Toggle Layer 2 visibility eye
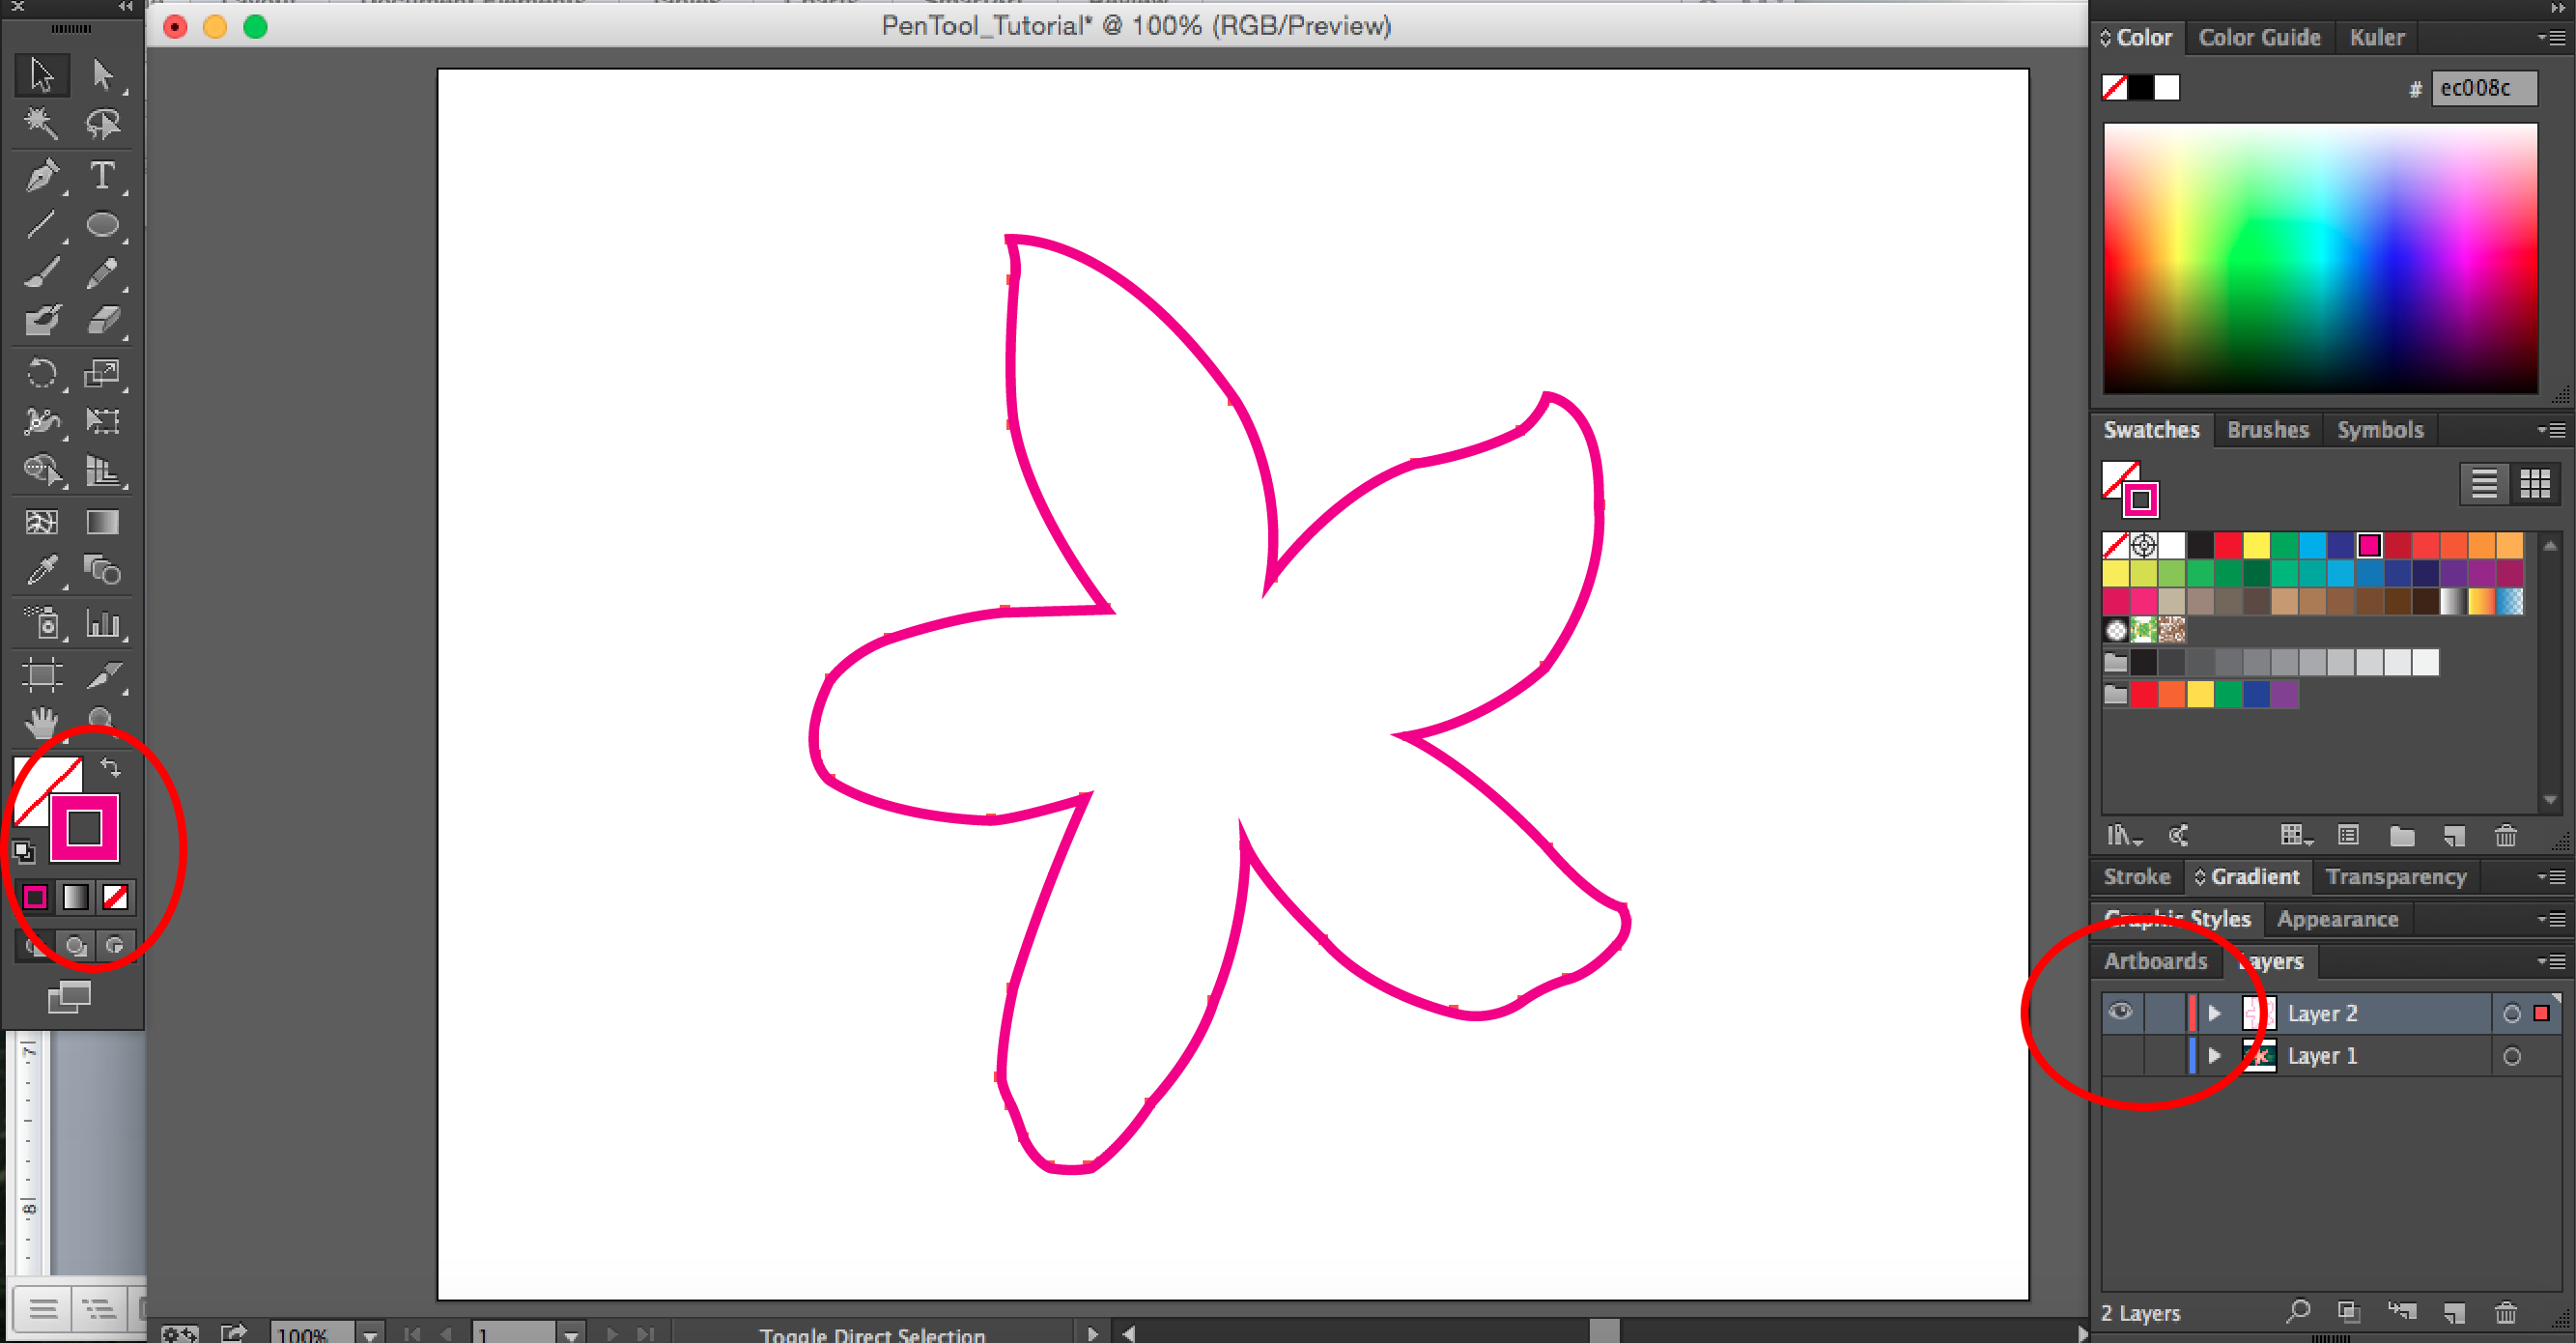This screenshot has width=2576, height=1343. (x=2120, y=1012)
